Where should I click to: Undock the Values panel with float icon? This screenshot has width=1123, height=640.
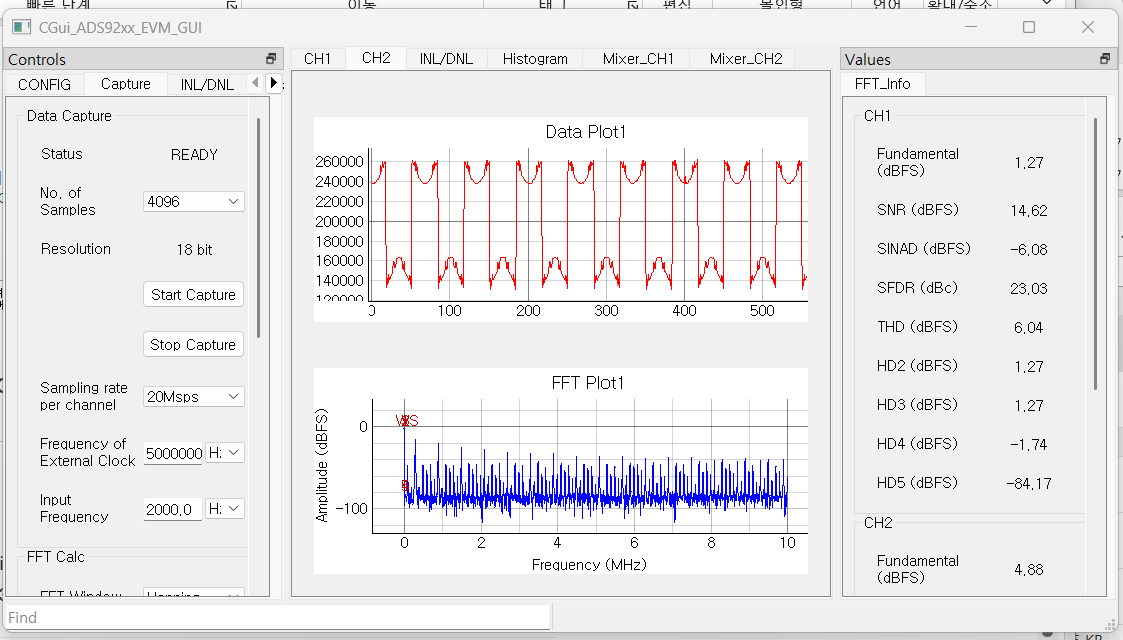(x=1105, y=59)
